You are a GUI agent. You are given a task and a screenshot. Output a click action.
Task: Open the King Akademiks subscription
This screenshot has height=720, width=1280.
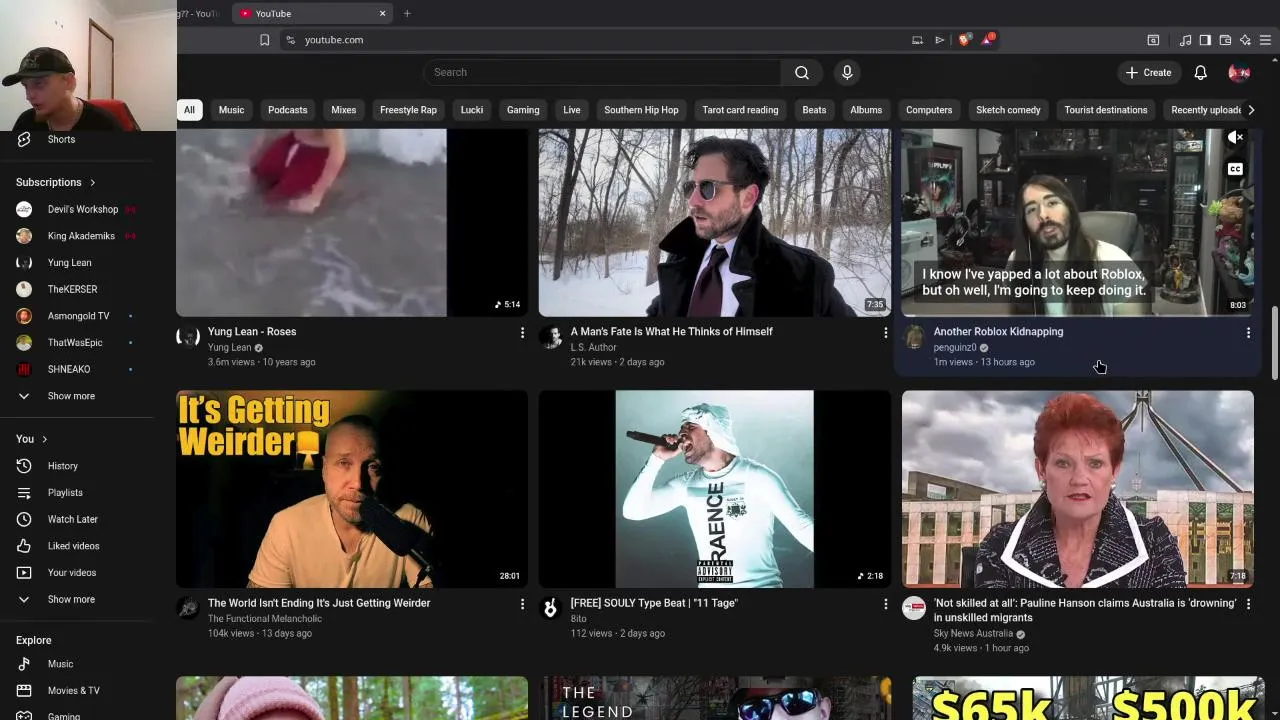click(80, 236)
